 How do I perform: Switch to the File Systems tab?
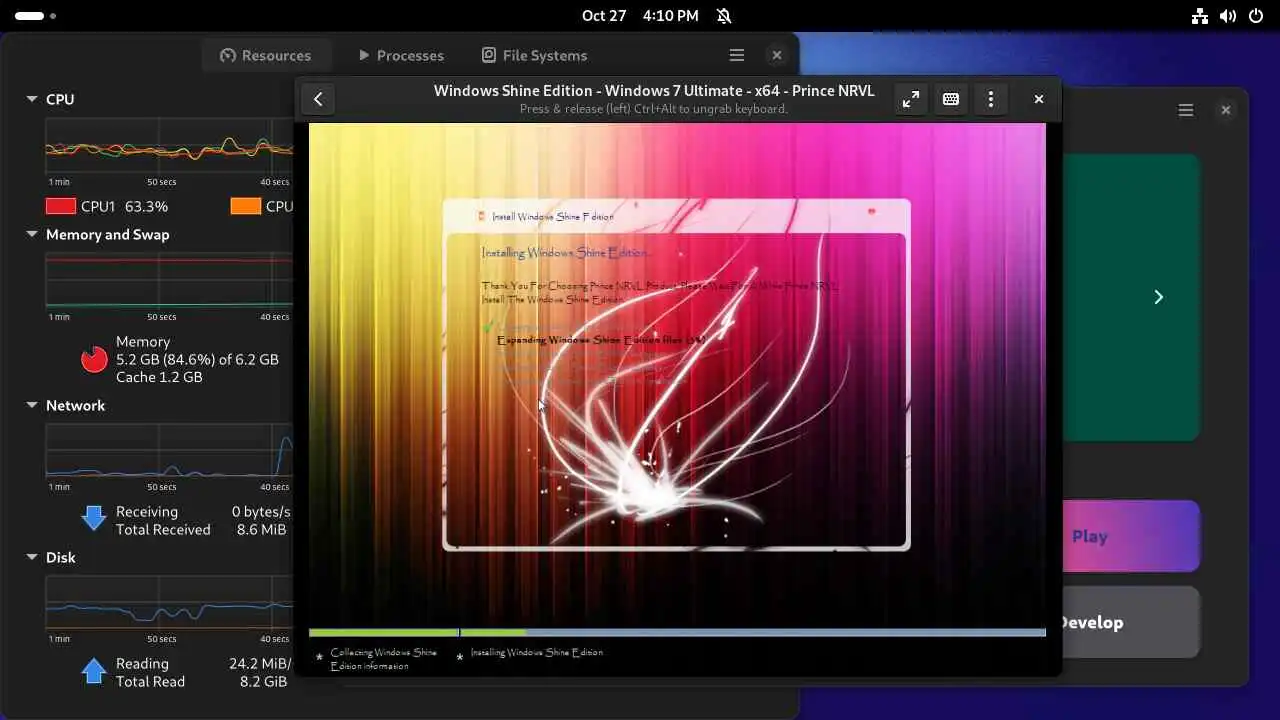point(534,55)
